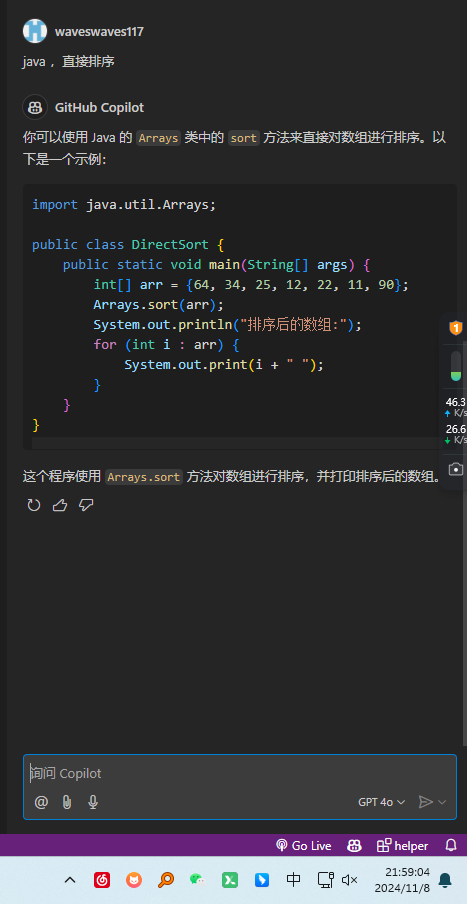Open the orange cat face tray icon

pos(134,880)
